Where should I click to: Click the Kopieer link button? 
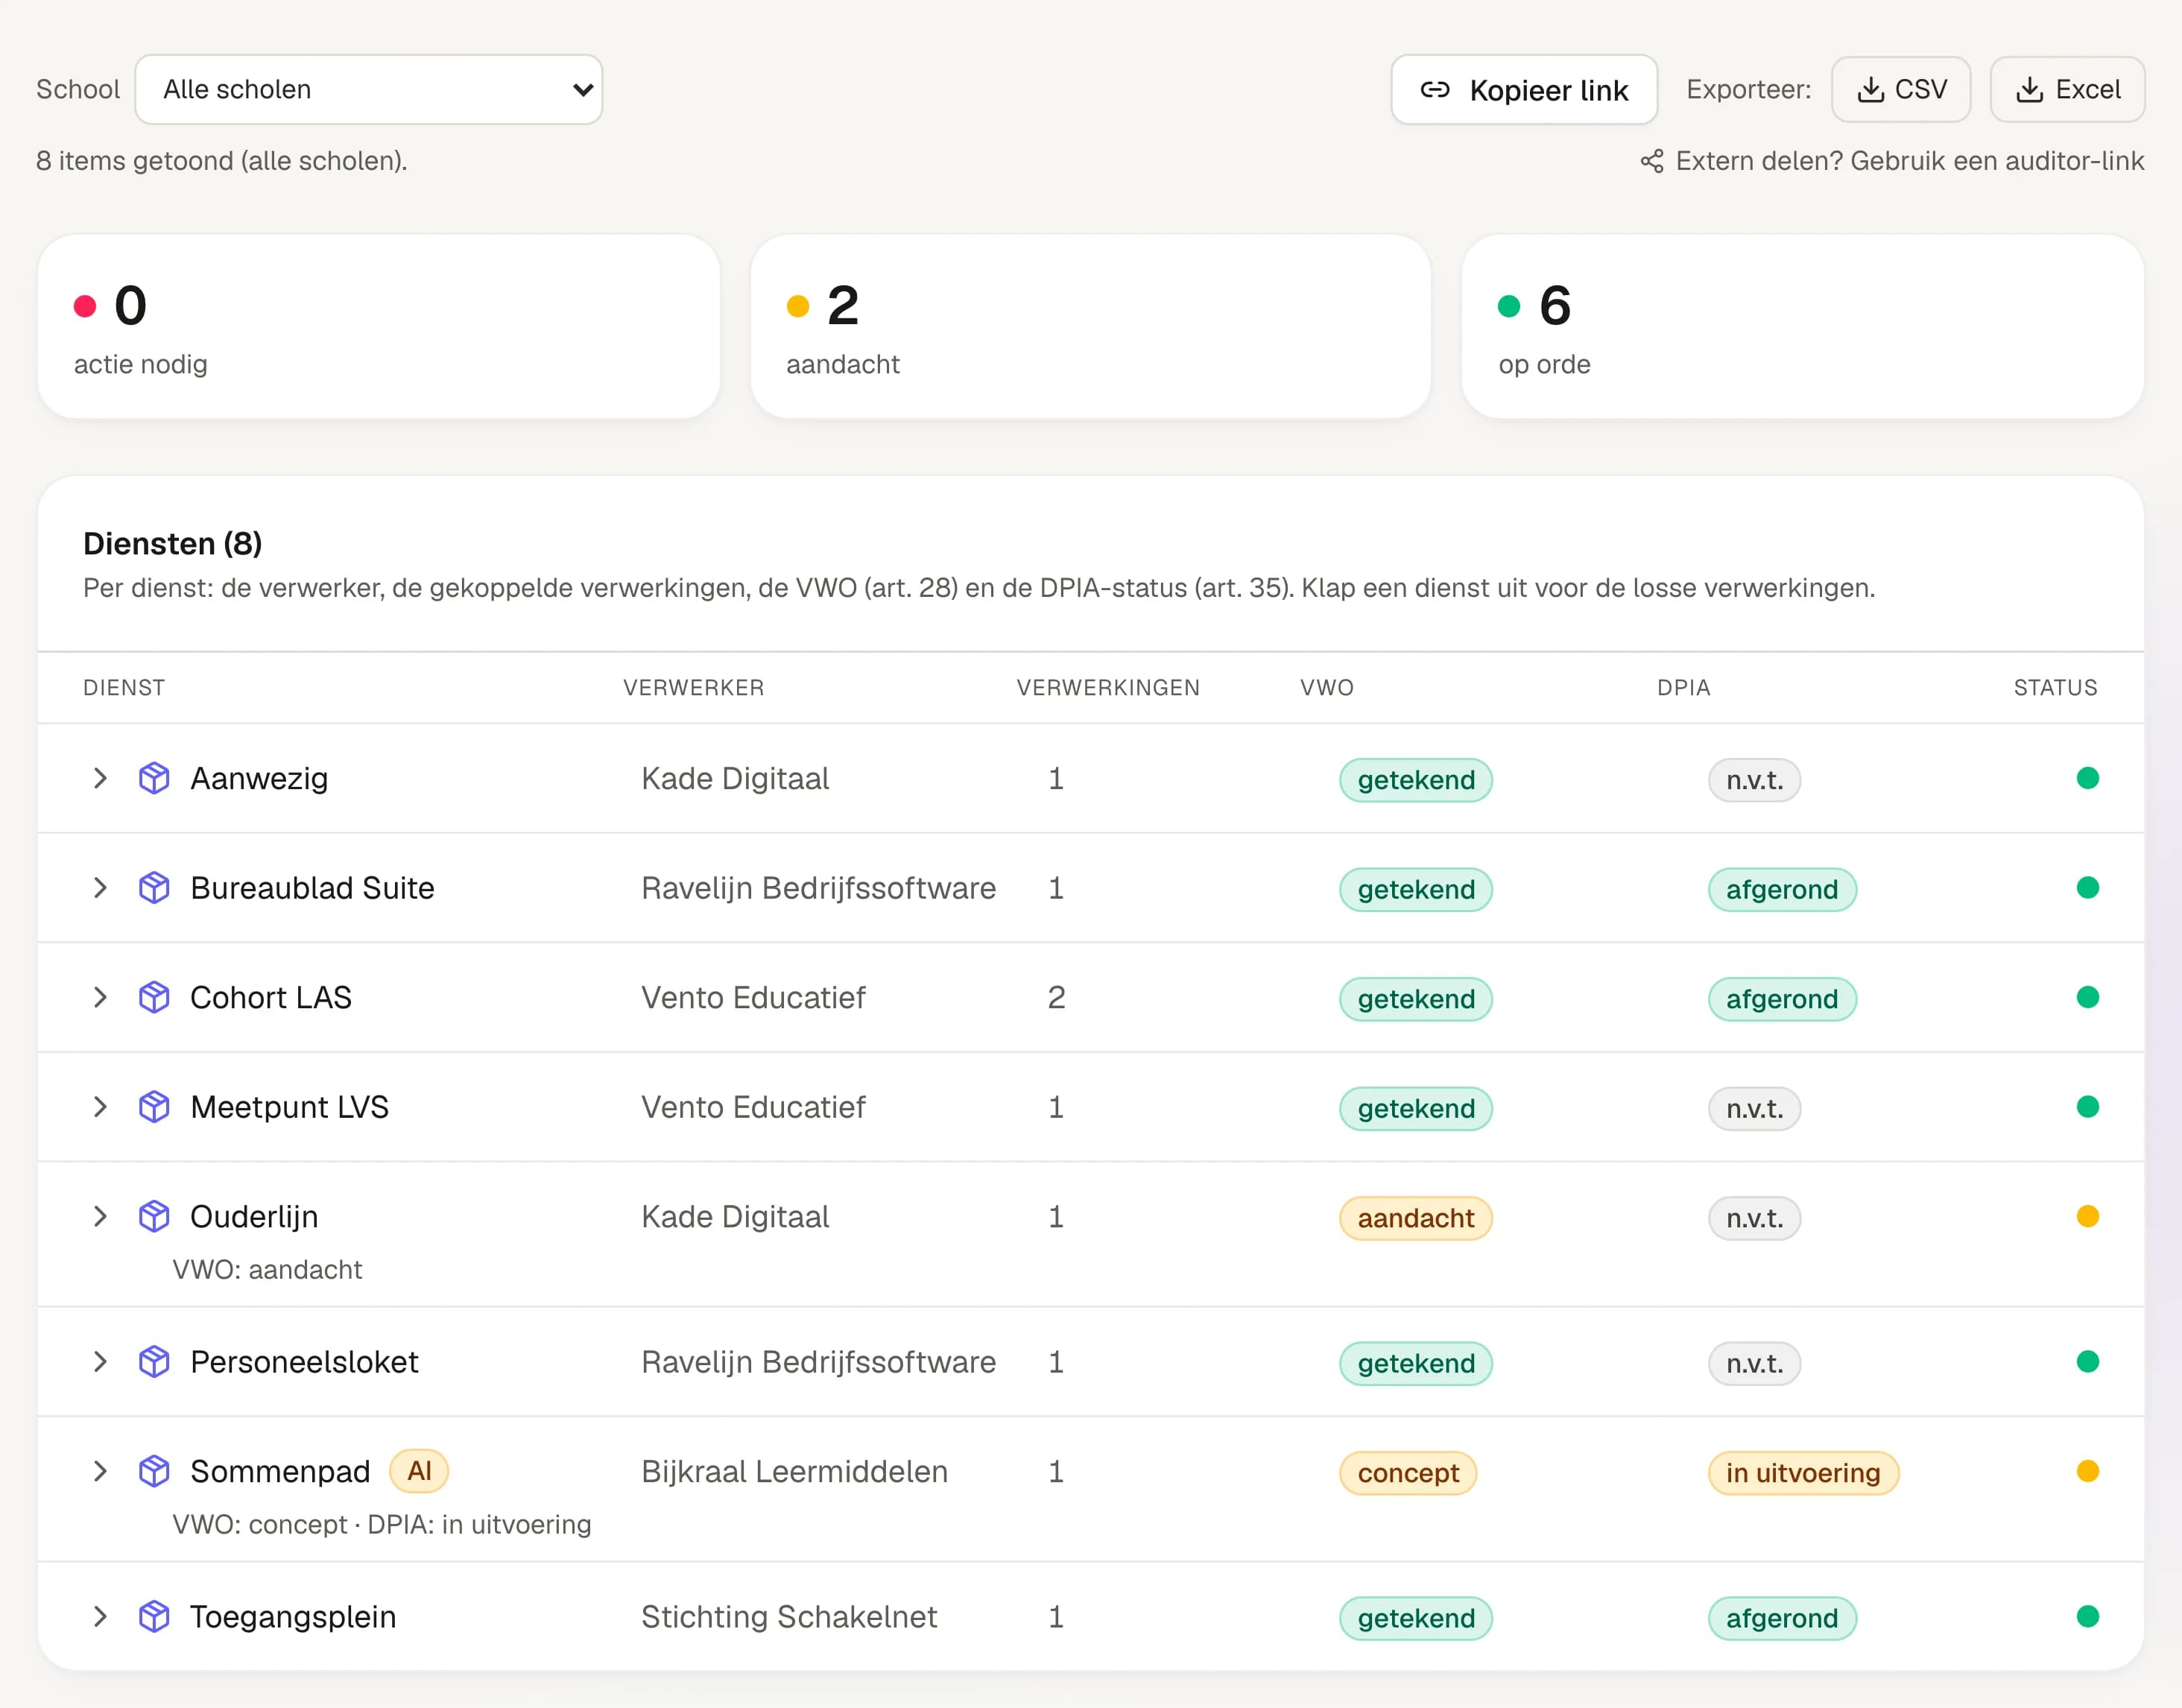tap(1524, 90)
